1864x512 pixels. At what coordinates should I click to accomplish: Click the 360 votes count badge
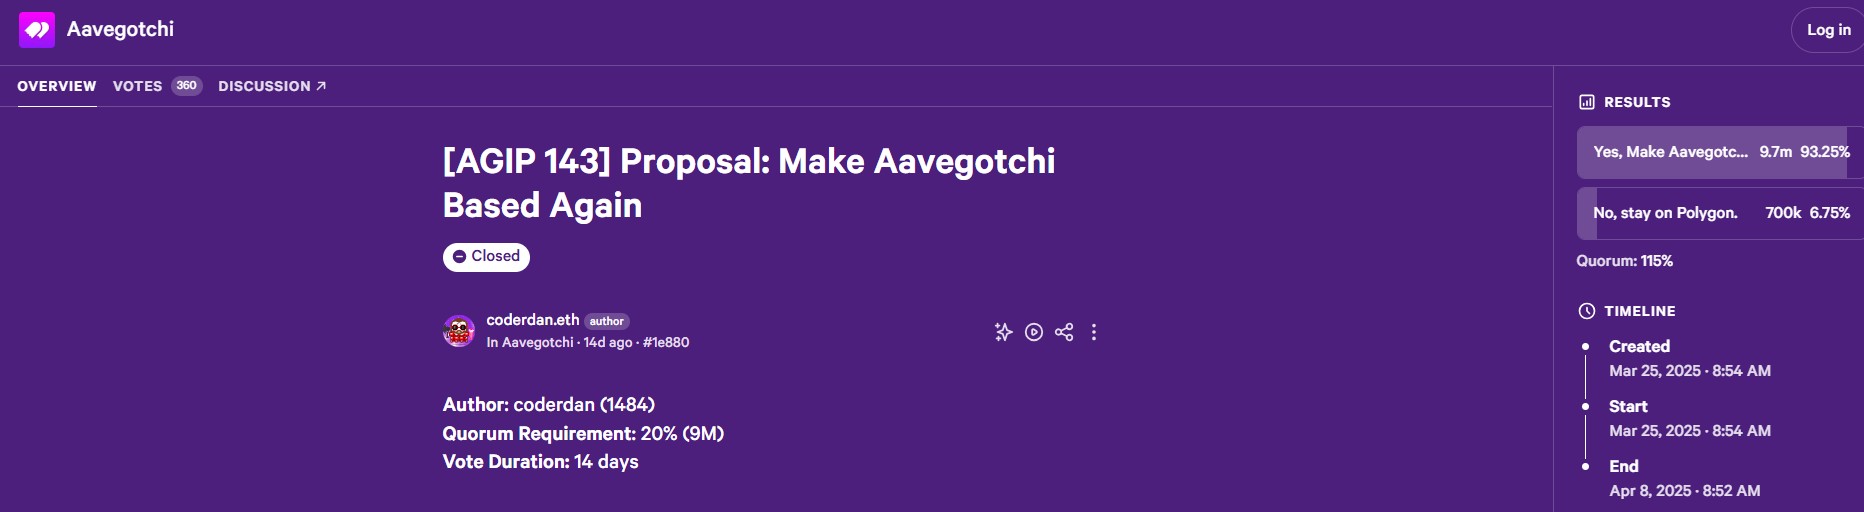point(186,86)
